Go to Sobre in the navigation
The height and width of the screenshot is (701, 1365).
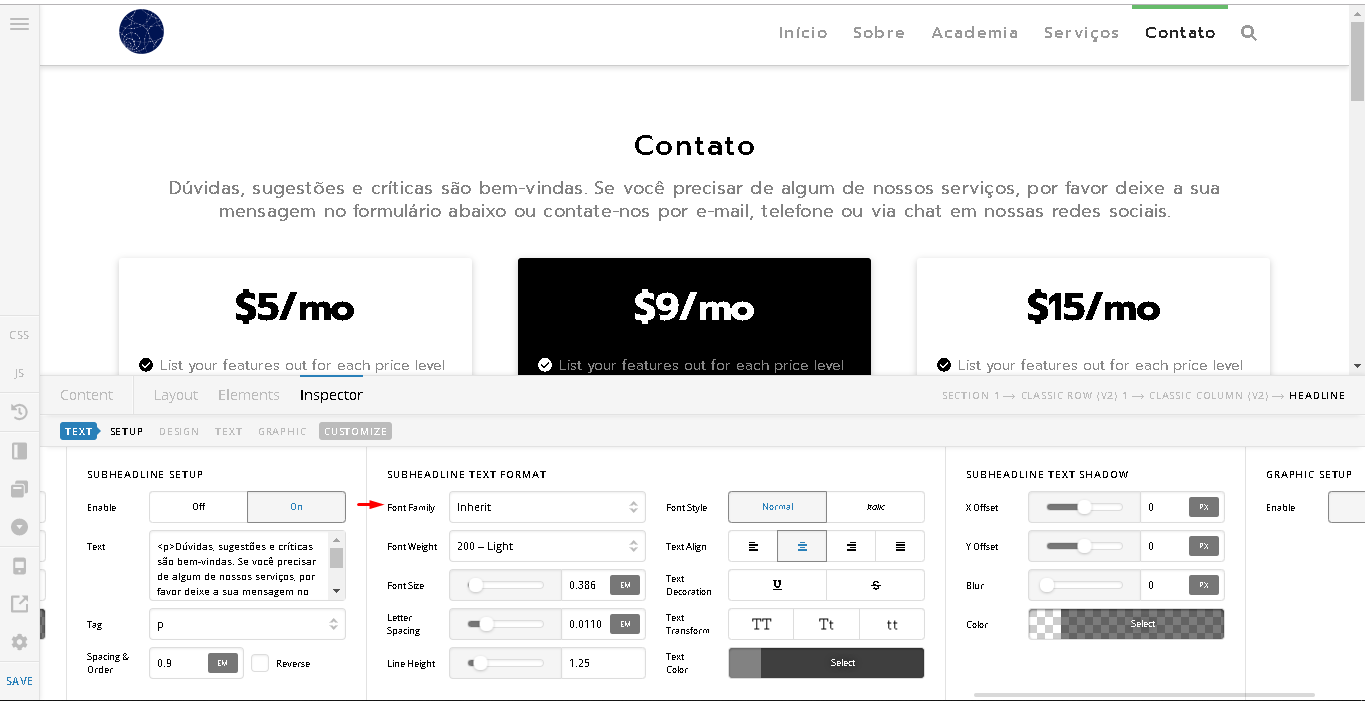(x=879, y=33)
